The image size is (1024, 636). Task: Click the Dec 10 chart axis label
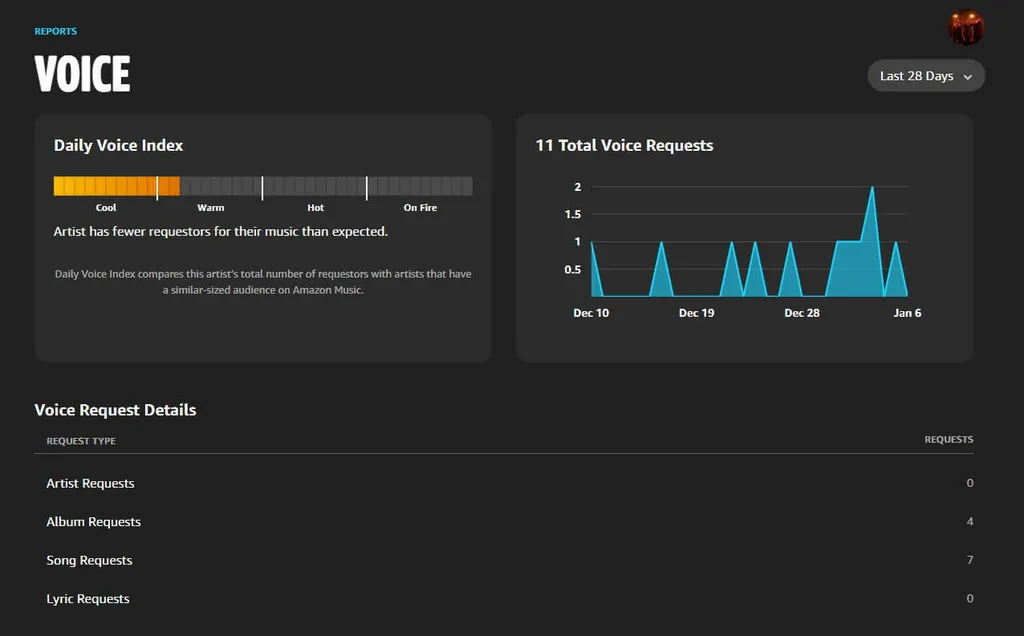tap(591, 313)
